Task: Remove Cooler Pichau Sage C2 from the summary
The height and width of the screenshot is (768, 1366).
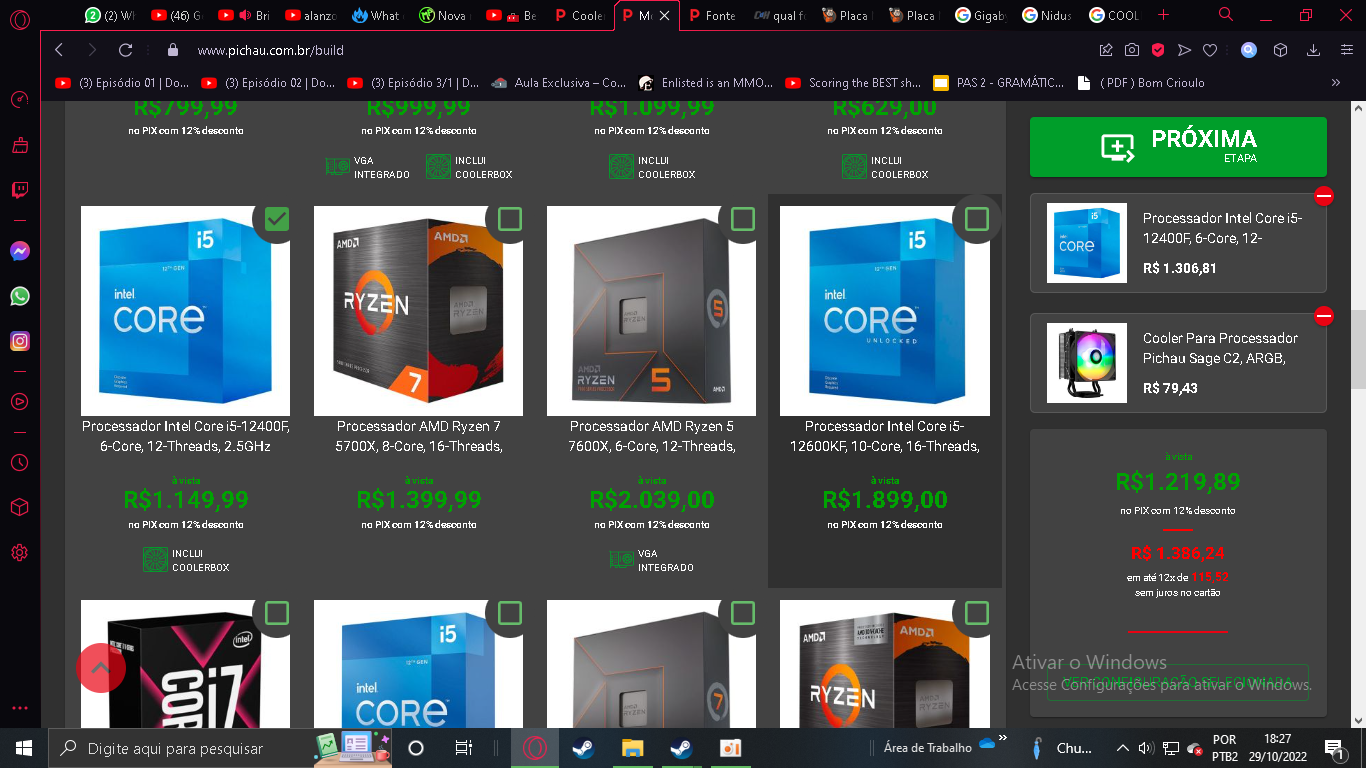Action: 1324,316
